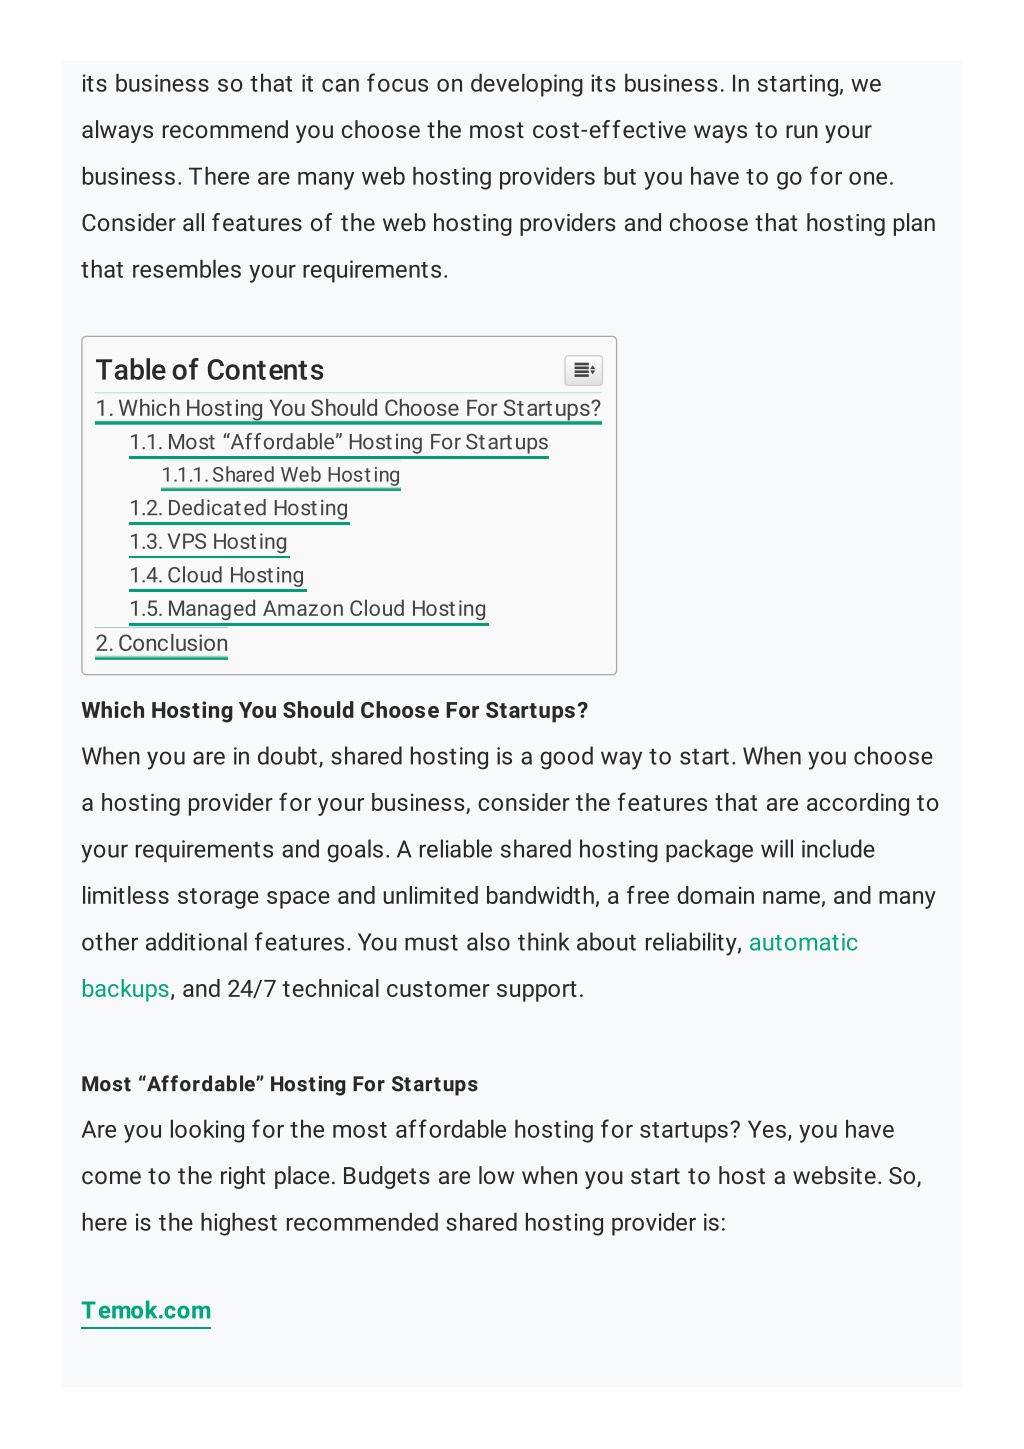
Task: Click the paragraph starting 'Are you looking for'
Action: [x=502, y=1176]
